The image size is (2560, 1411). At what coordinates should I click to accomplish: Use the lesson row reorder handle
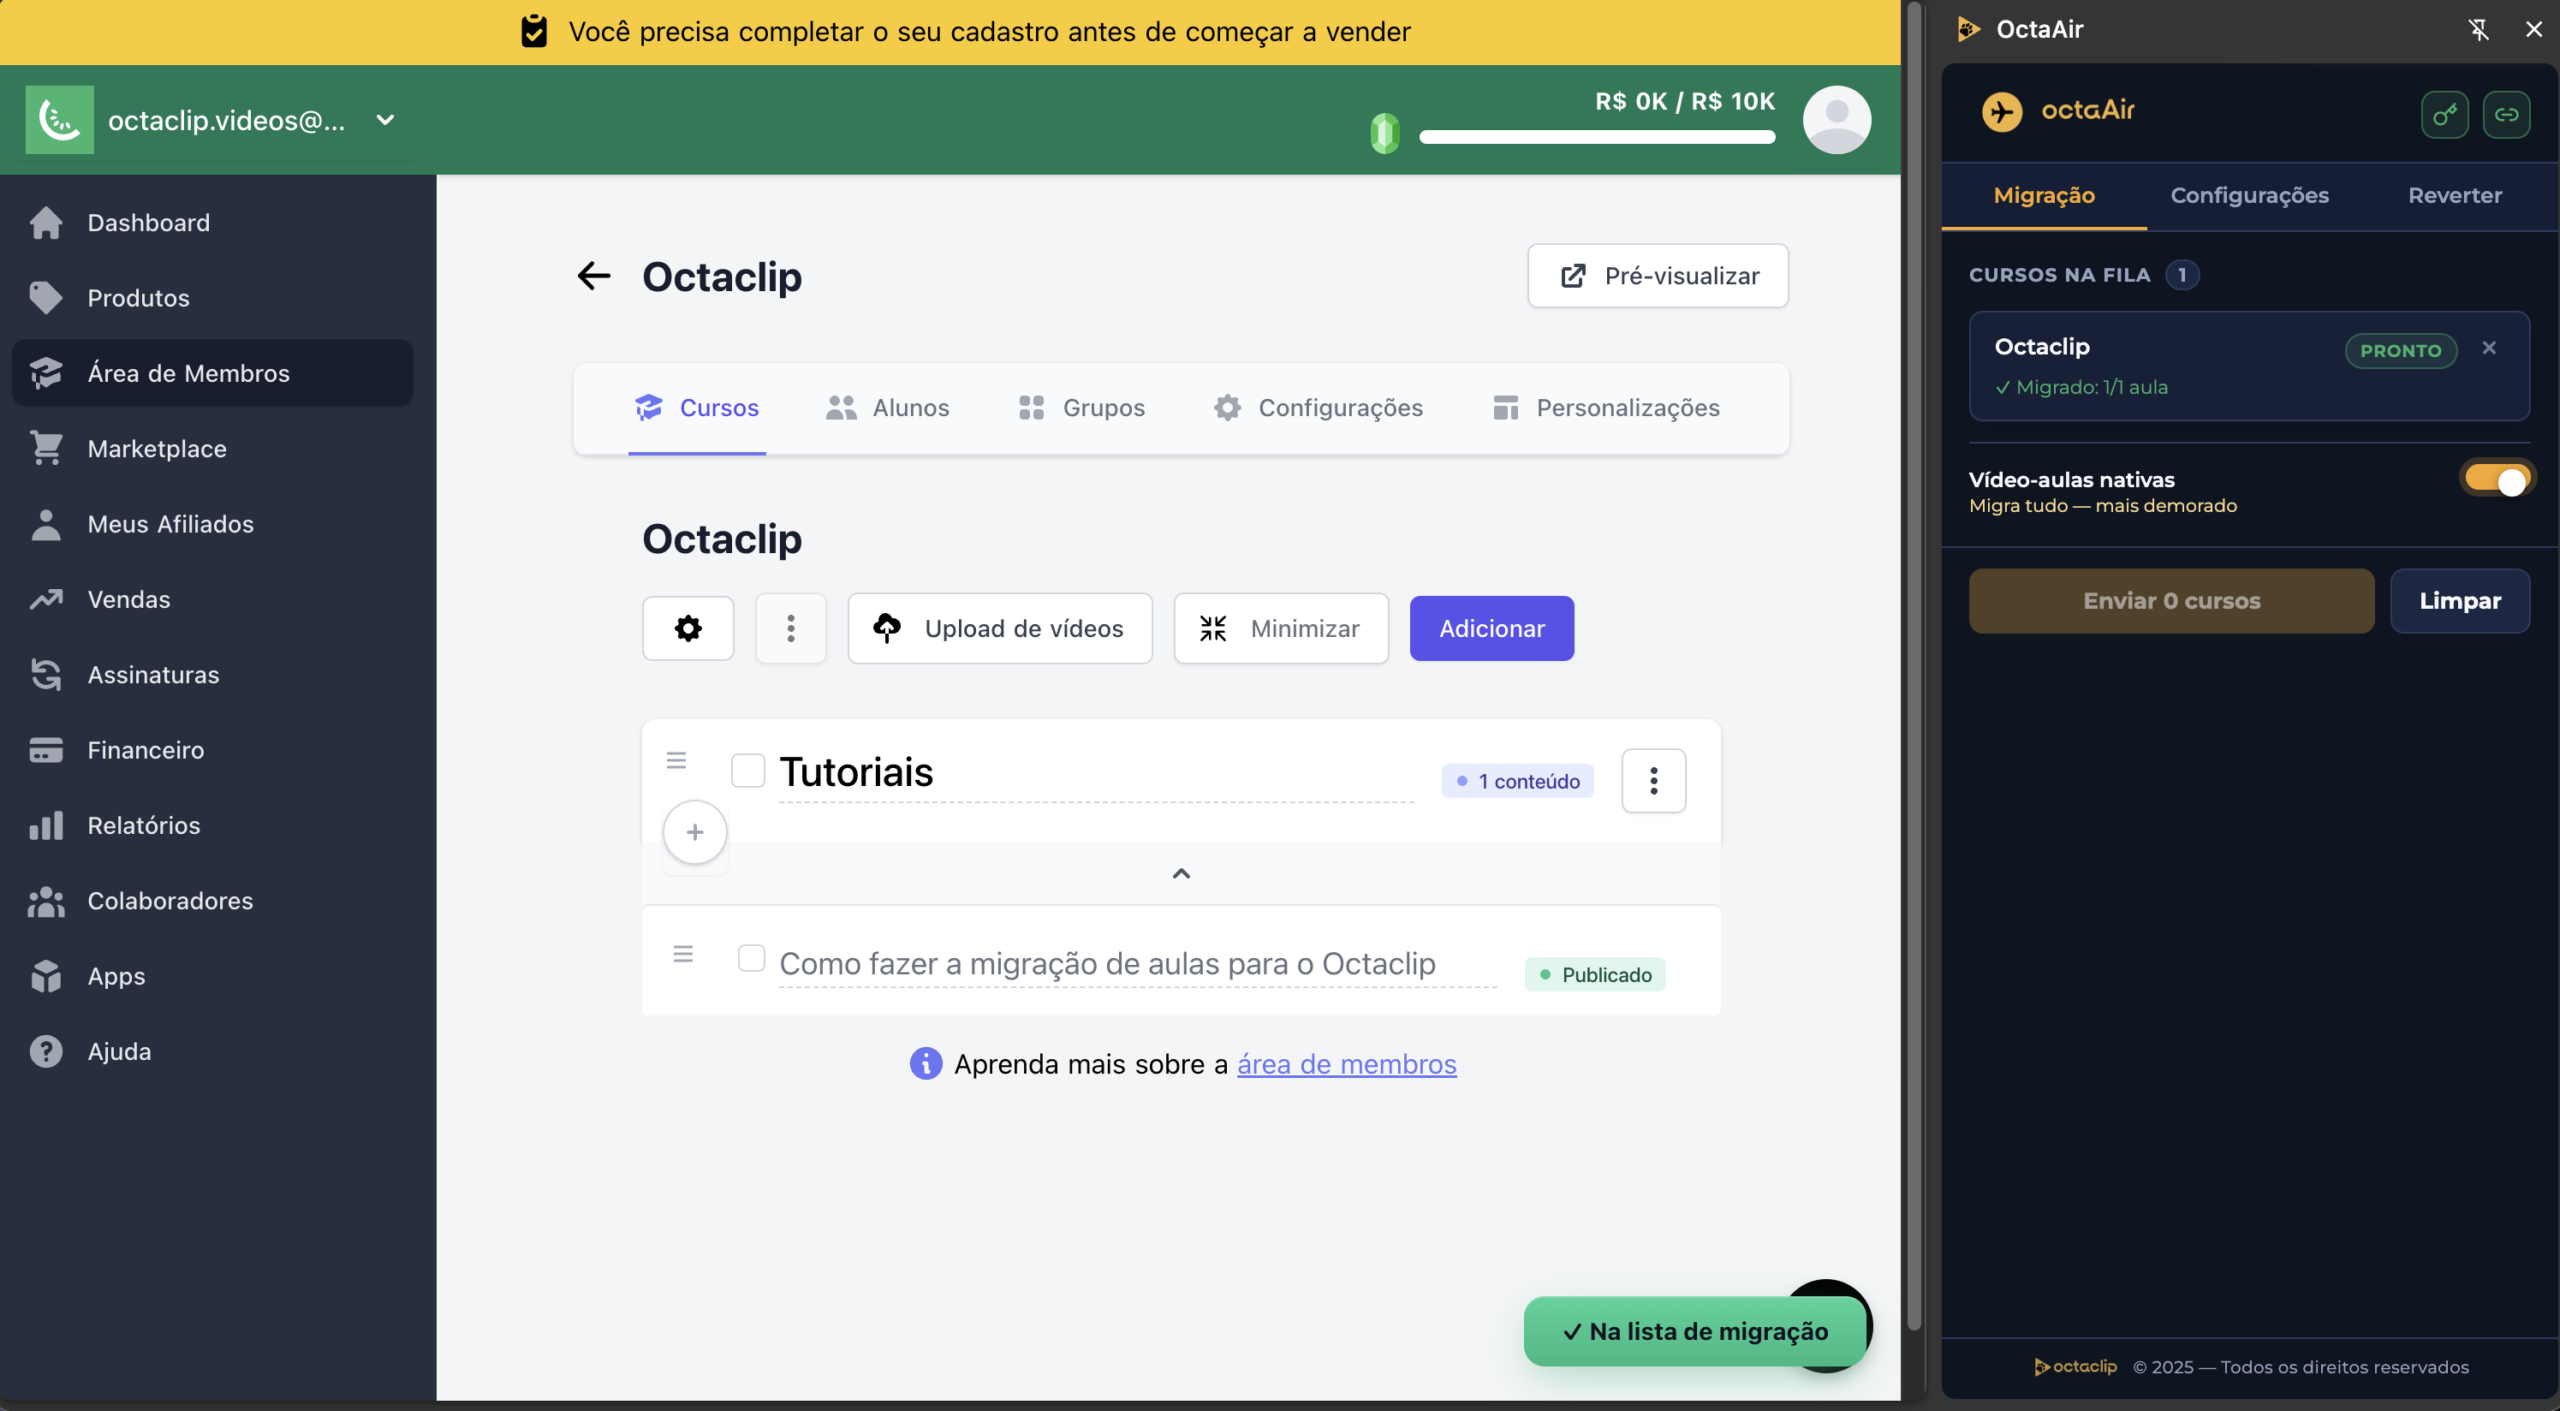[683, 954]
